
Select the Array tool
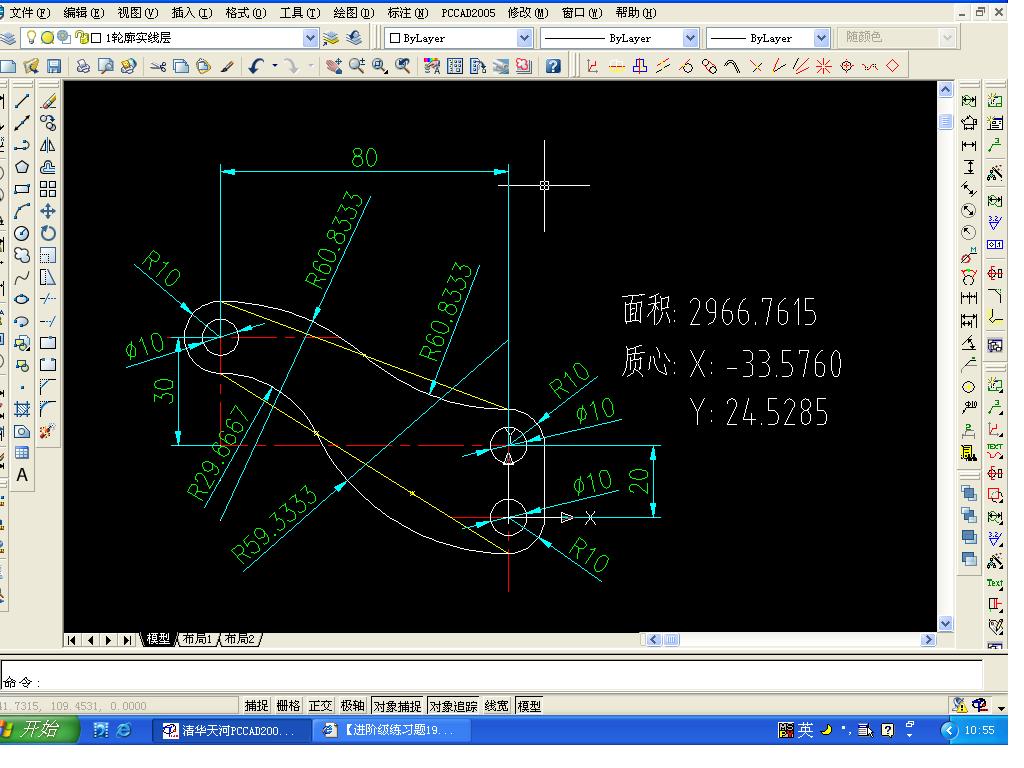point(48,189)
